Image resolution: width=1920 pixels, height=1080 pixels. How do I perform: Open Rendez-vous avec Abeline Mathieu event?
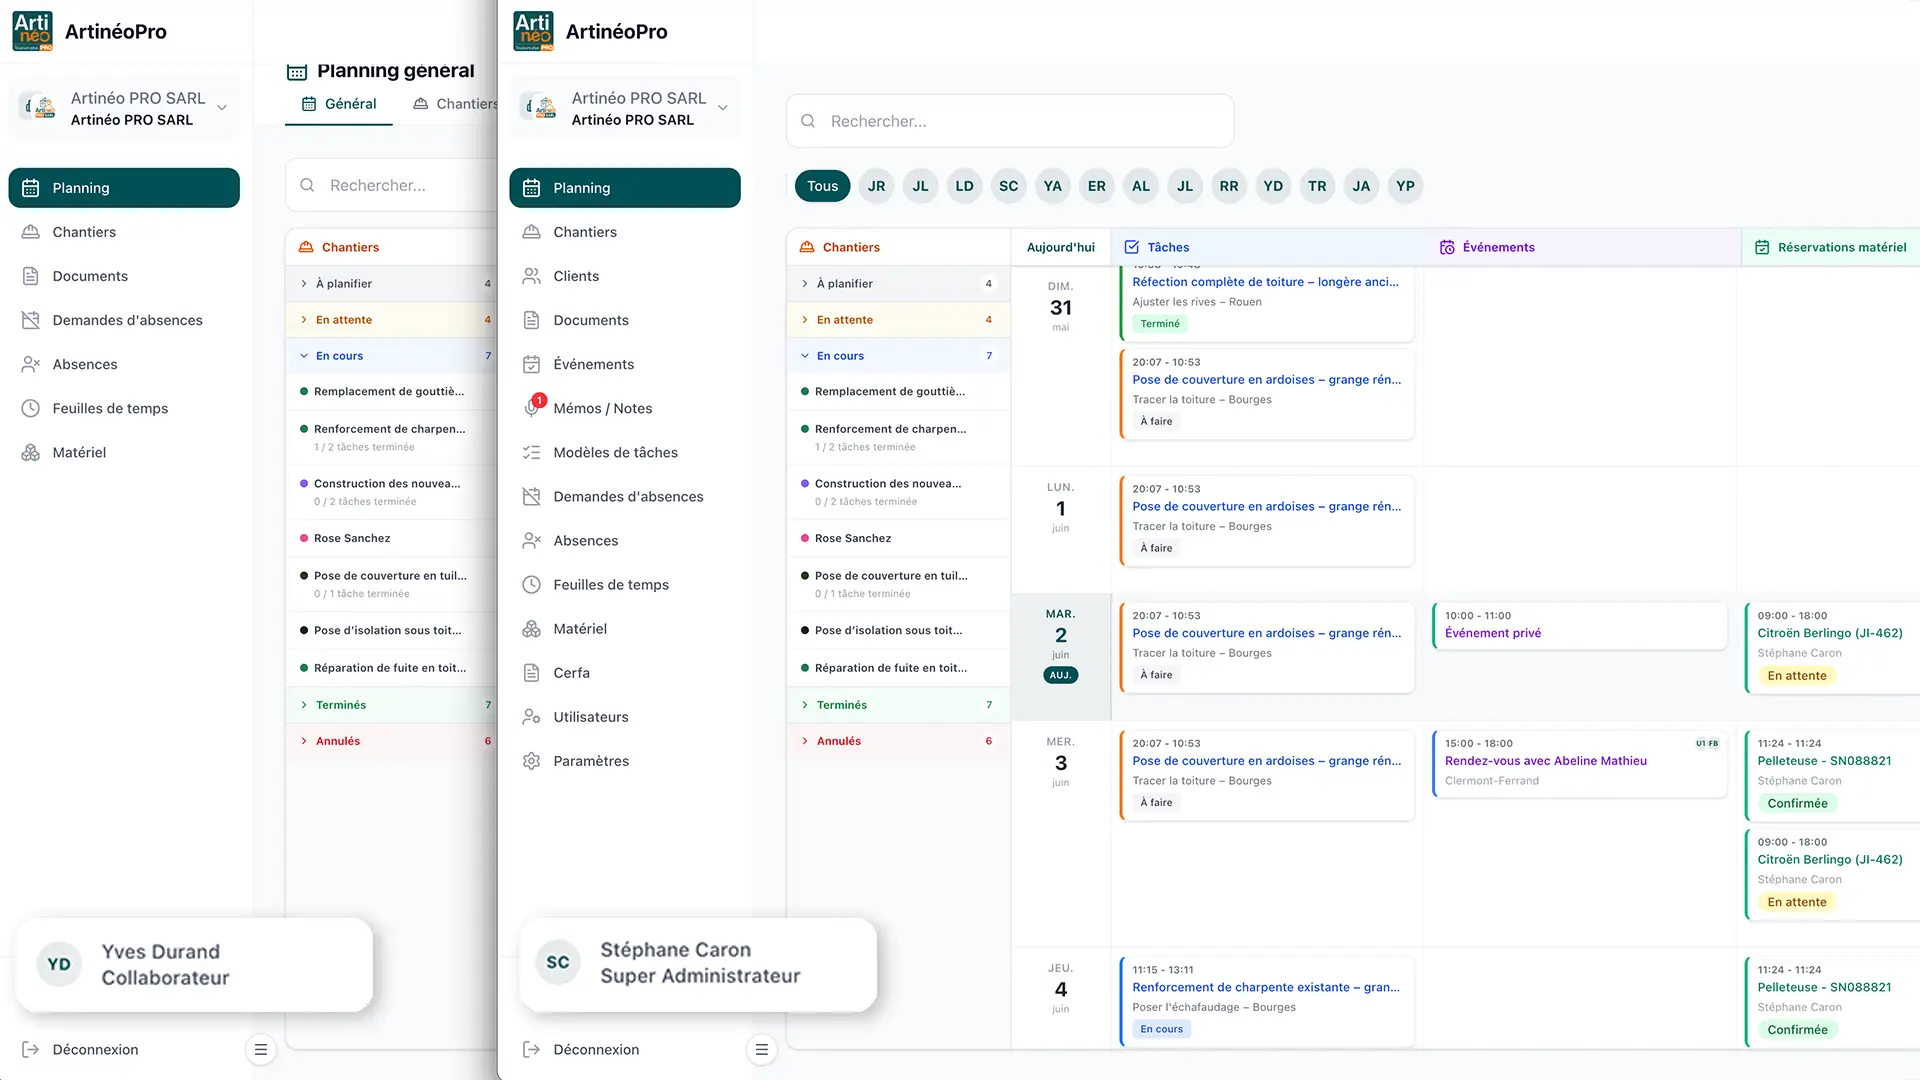pyautogui.click(x=1580, y=764)
